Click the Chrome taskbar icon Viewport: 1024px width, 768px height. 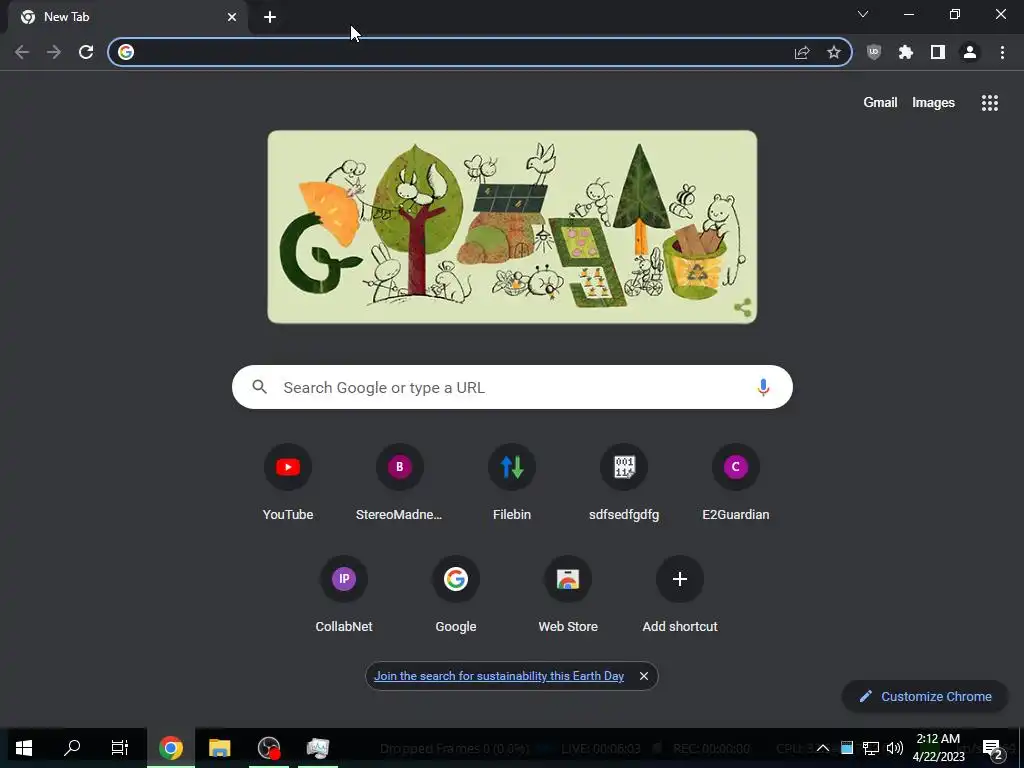(x=170, y=748)
